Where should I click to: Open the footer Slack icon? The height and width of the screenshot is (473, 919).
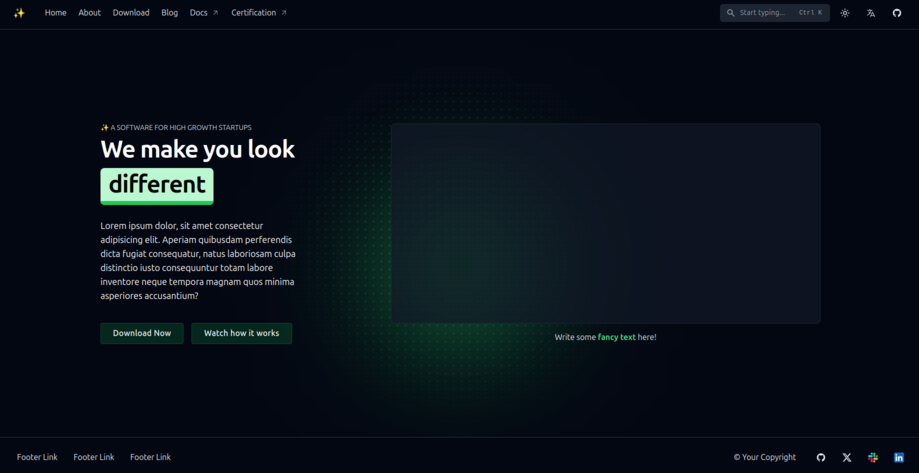click(x=873, y=457)
